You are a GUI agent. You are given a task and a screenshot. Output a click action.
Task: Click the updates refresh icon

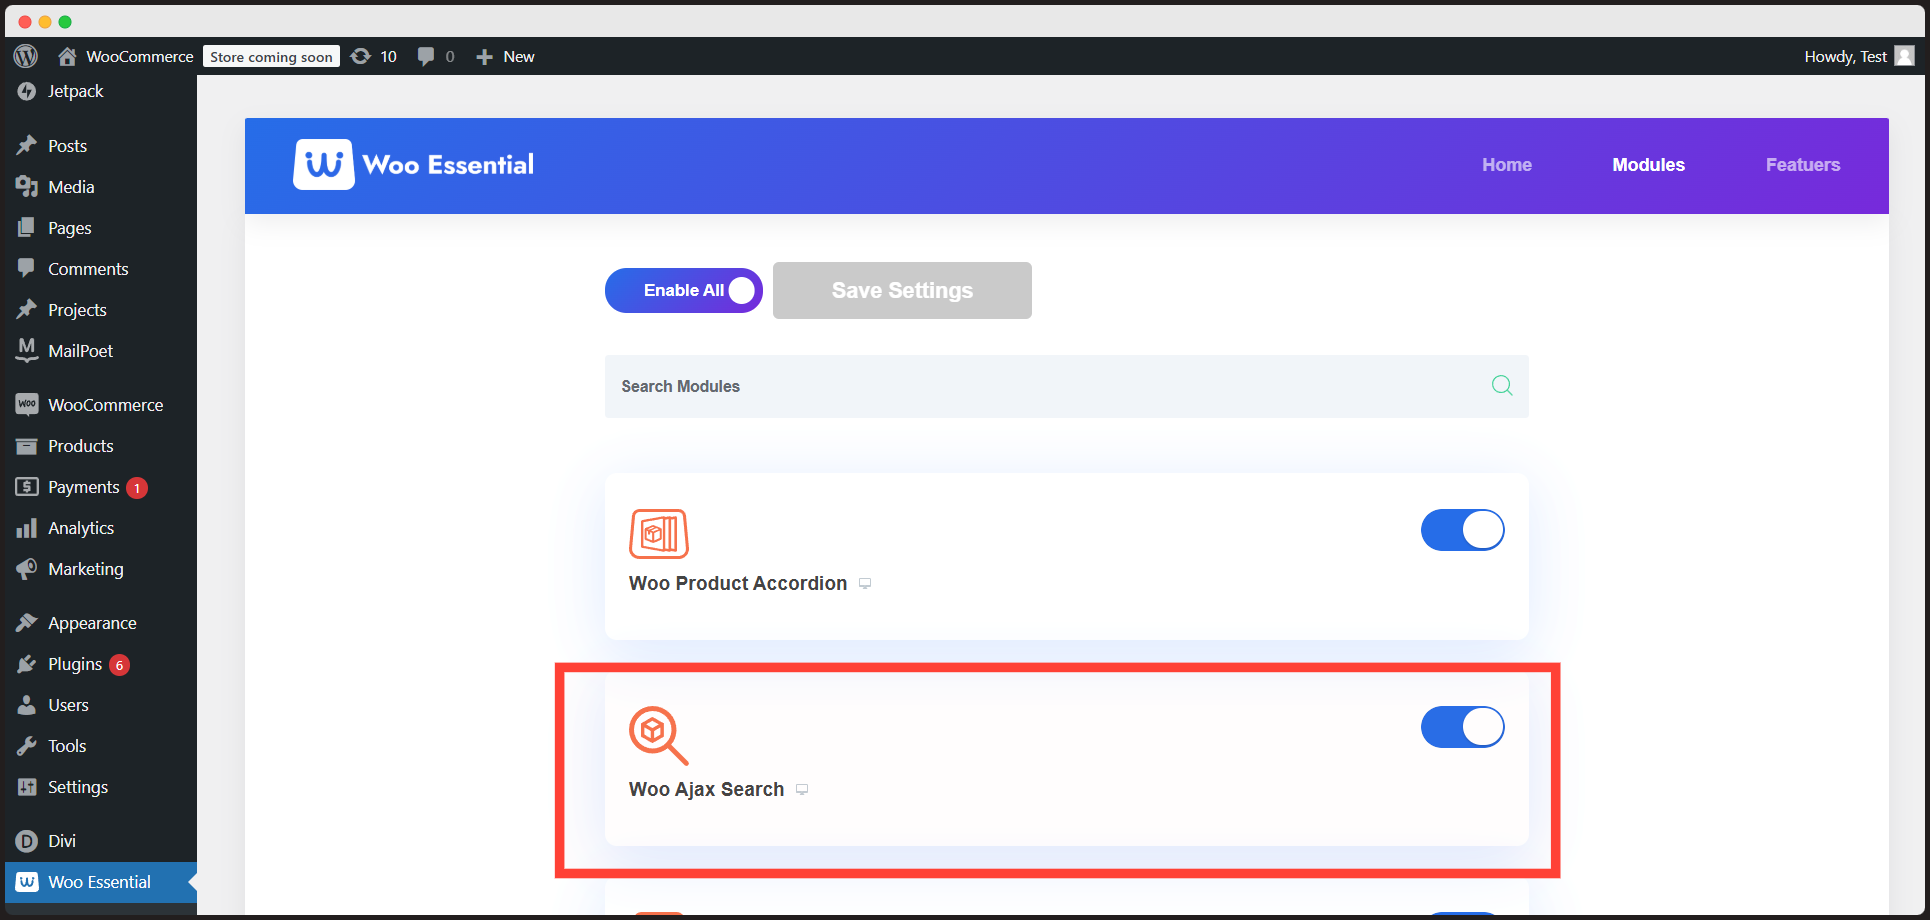tap(360, 56)
